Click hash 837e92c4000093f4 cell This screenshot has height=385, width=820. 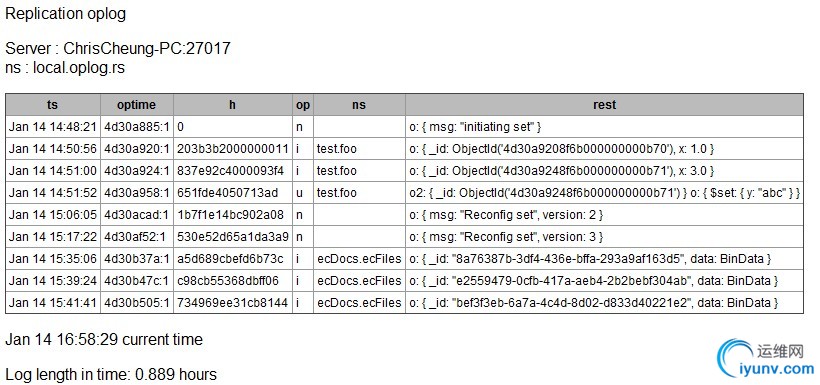click(x=233, y=171)
